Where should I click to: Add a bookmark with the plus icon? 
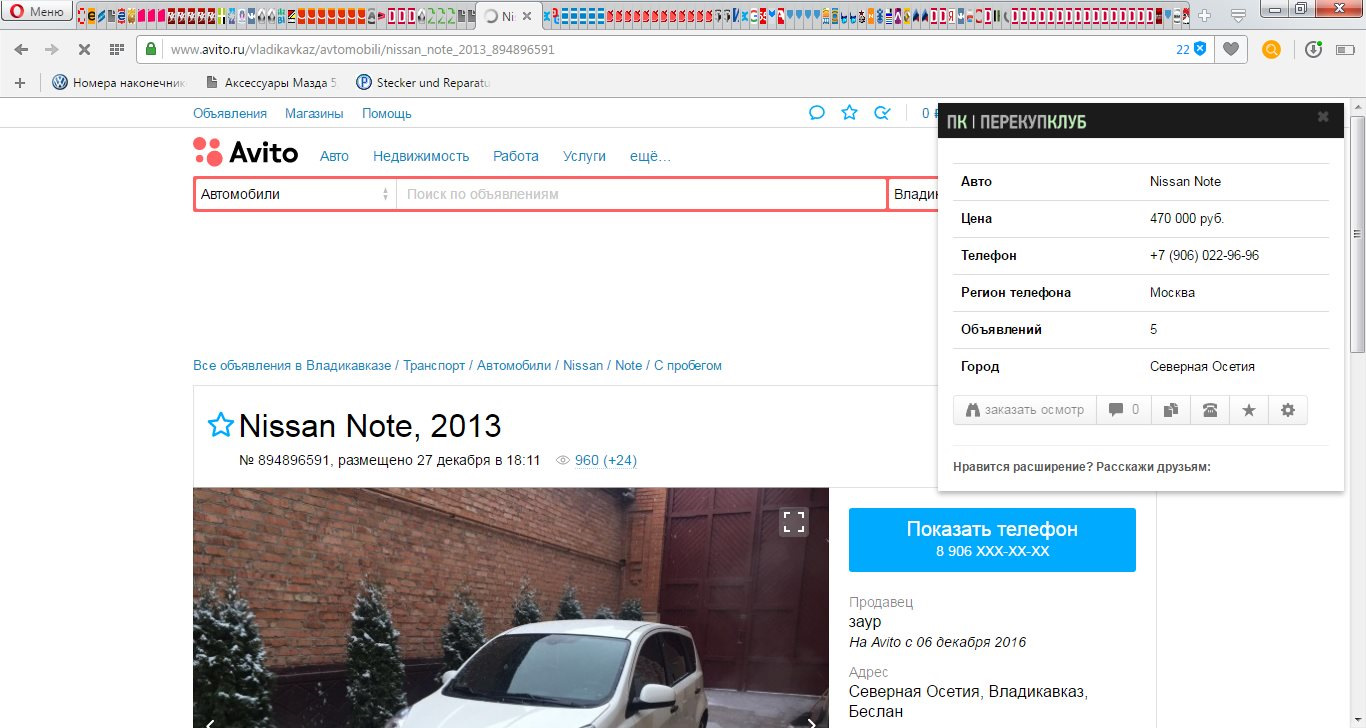(x=19, y=83)
